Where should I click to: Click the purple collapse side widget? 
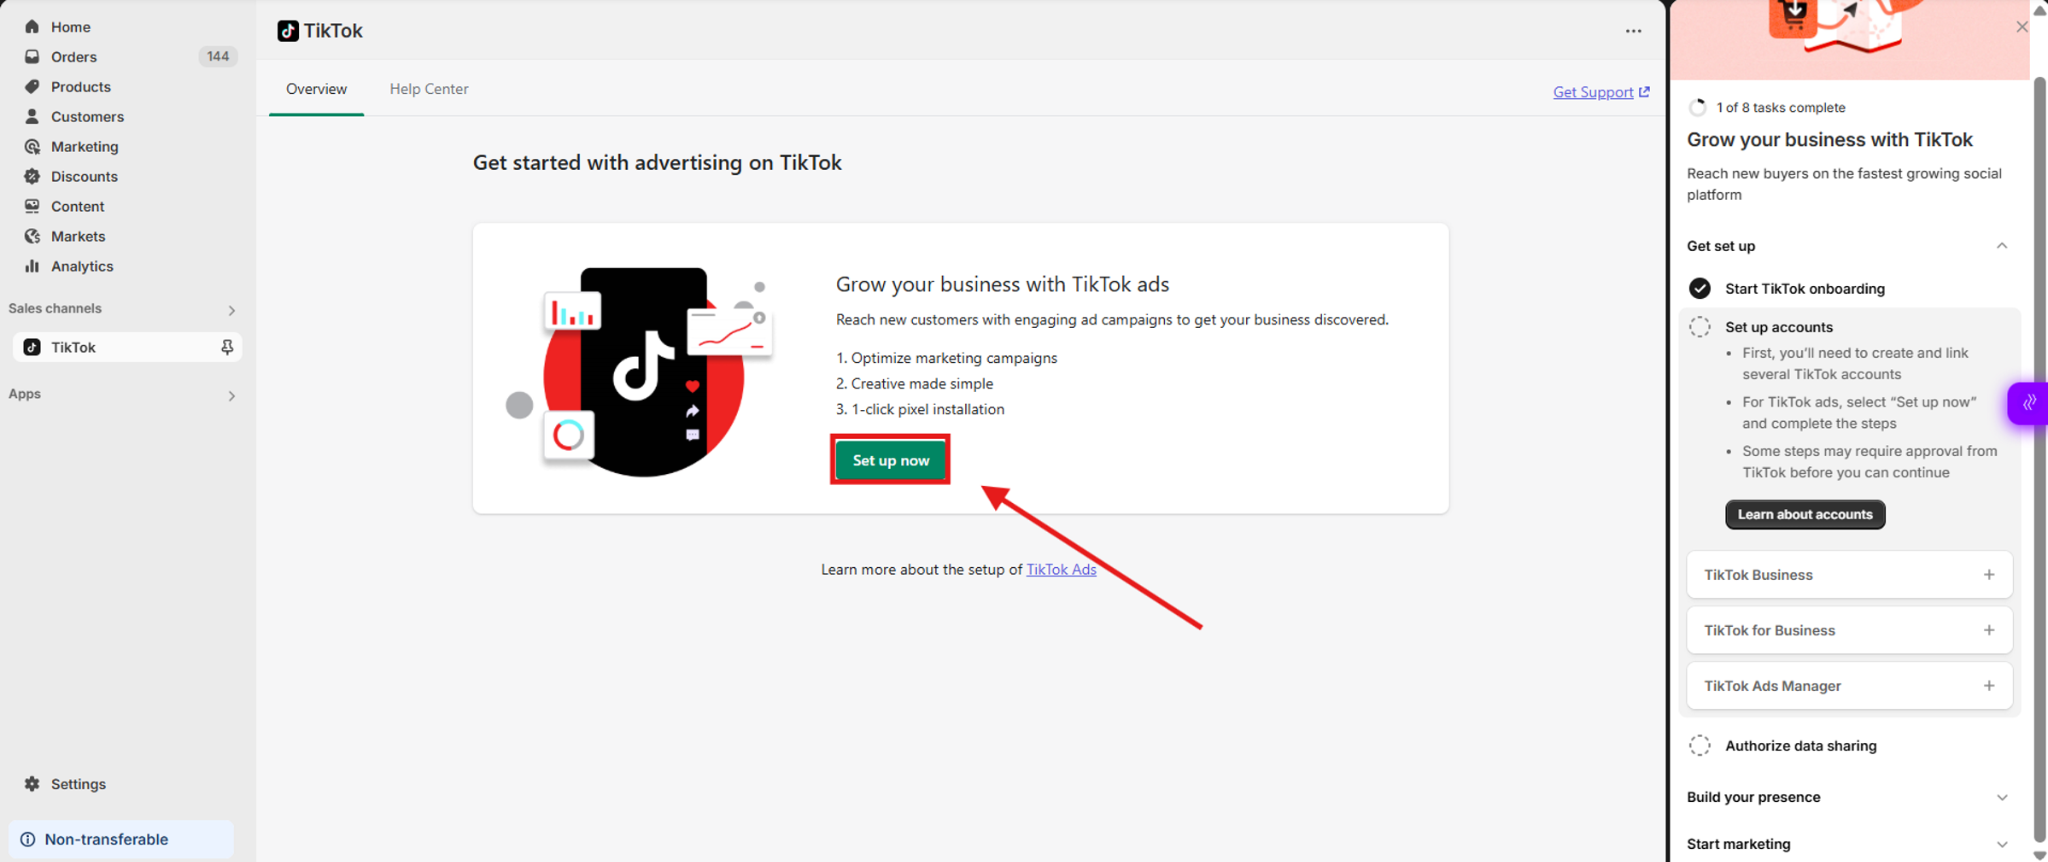tap(2028, 403)
